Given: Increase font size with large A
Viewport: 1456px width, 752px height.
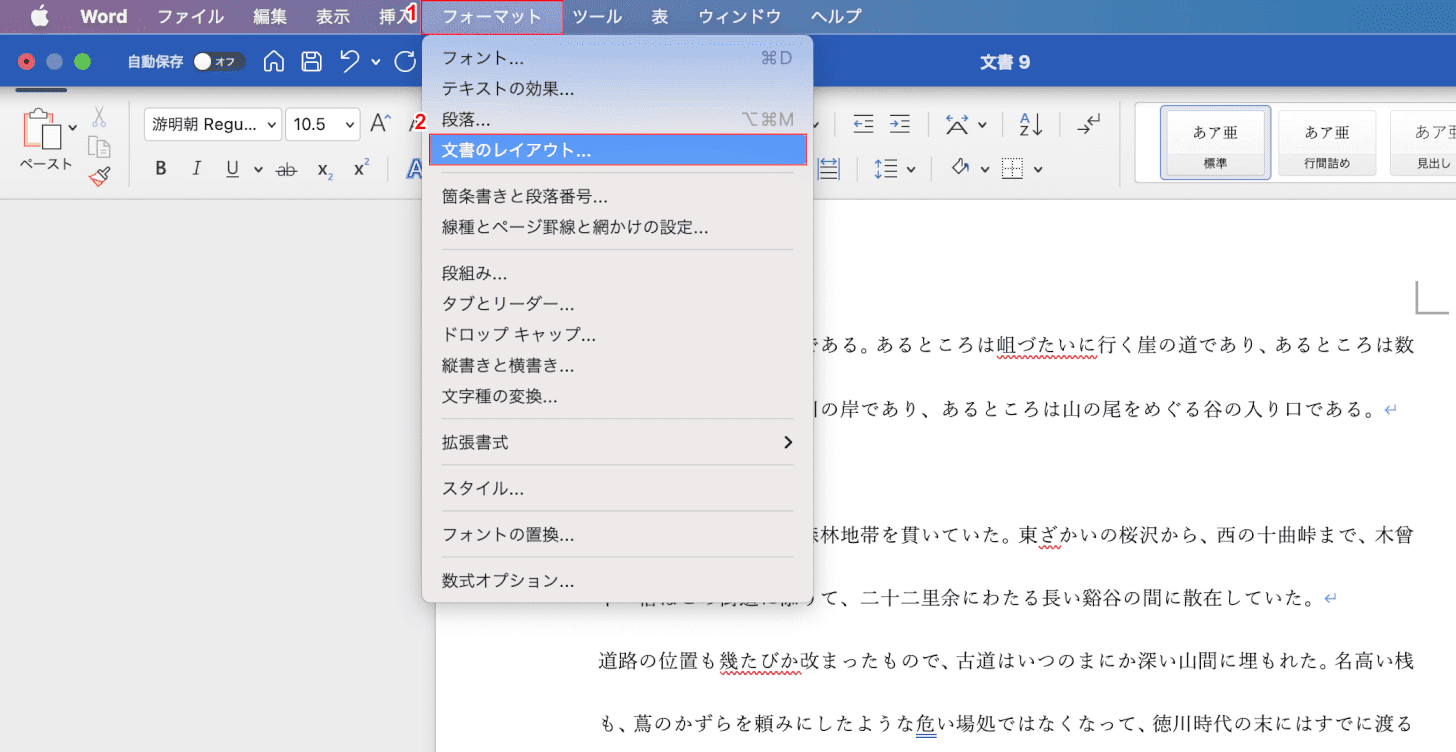Looking at the screenshot, I should tap(380, 124).
